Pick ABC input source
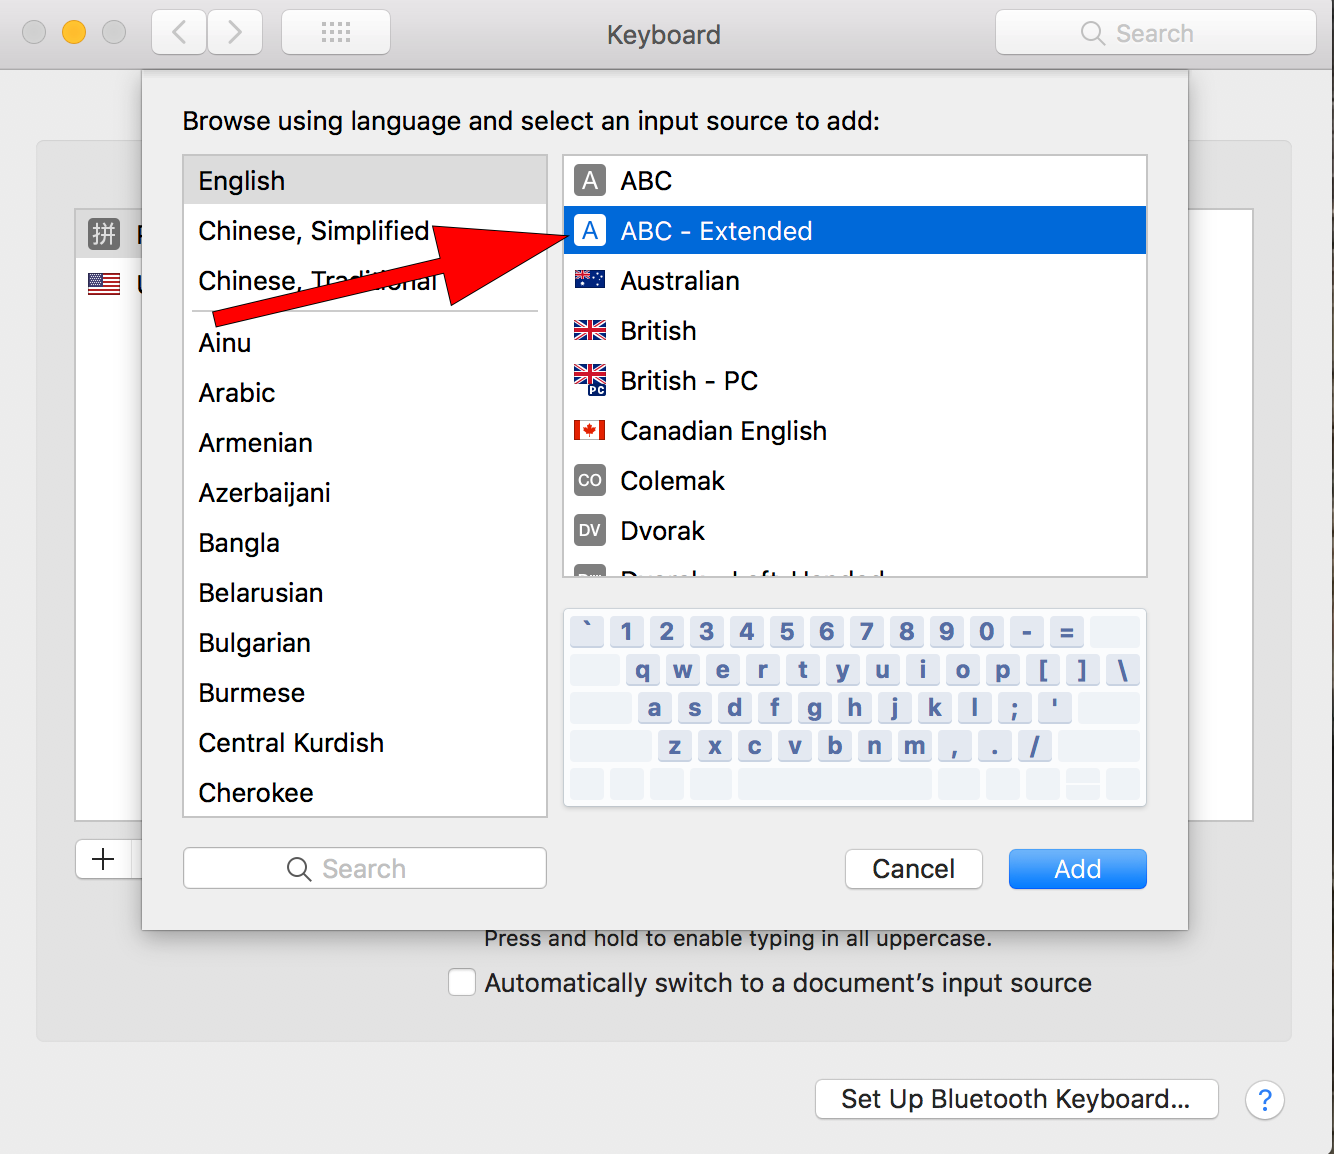This screenshot has width=1334, height=1154. point(646,181)
